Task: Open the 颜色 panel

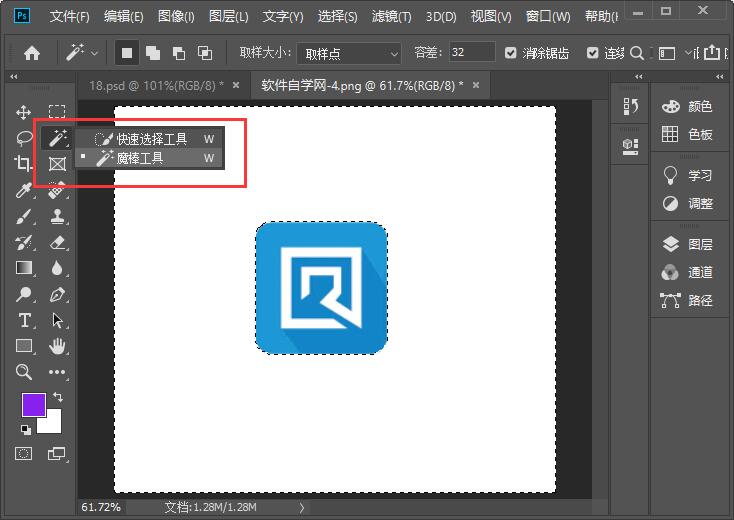Action: 687,107
